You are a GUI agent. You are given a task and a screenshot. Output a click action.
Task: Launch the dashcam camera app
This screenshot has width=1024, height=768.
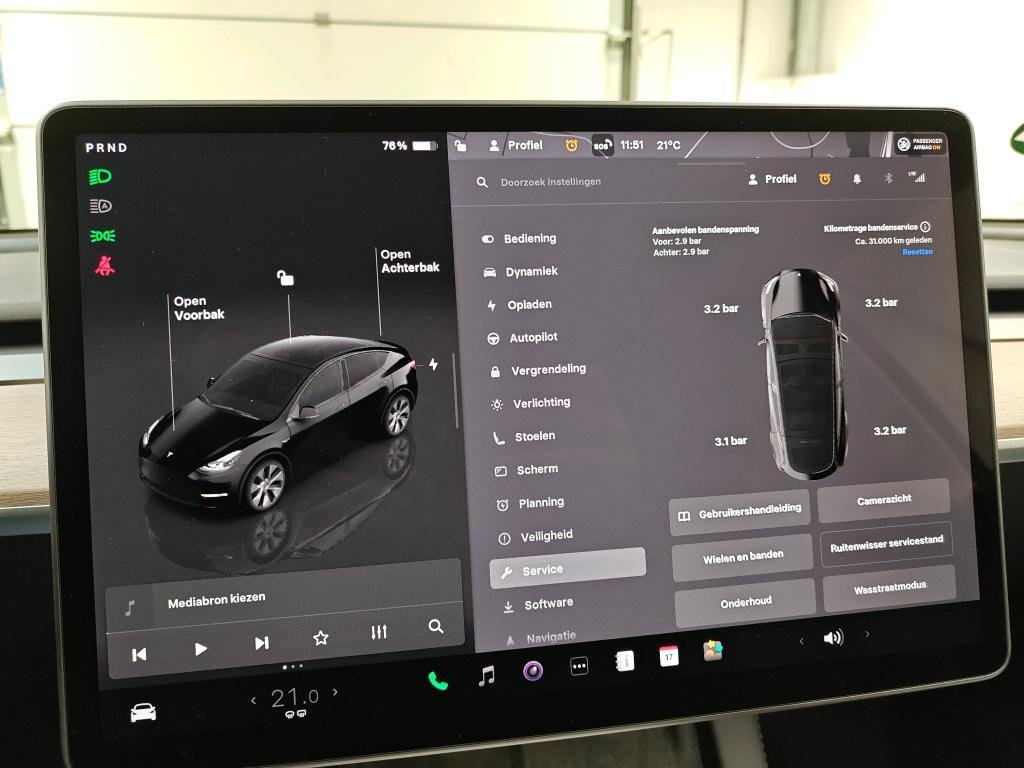point(533,670)
